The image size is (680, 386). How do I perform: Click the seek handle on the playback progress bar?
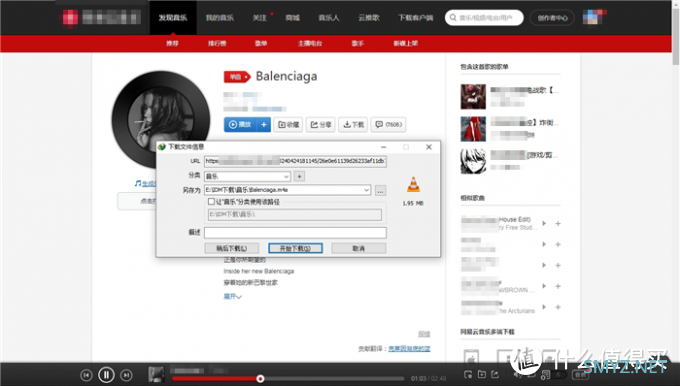click(260, 379)
